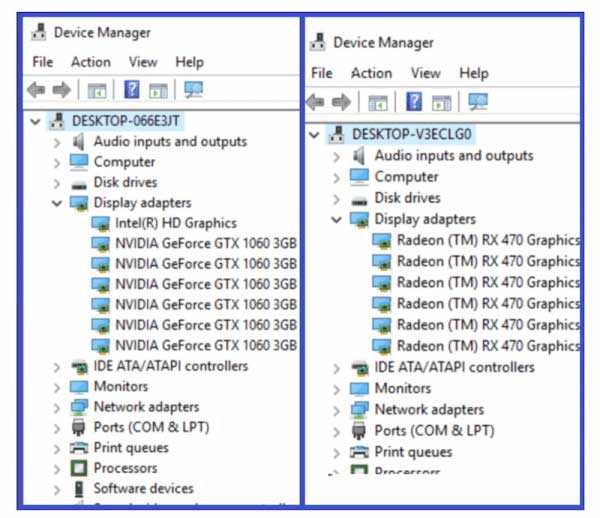Click Show/Hide console tree icon in left window
Image resolution: width=600 pixels, height=518 pixels.
tap(97, 91)
